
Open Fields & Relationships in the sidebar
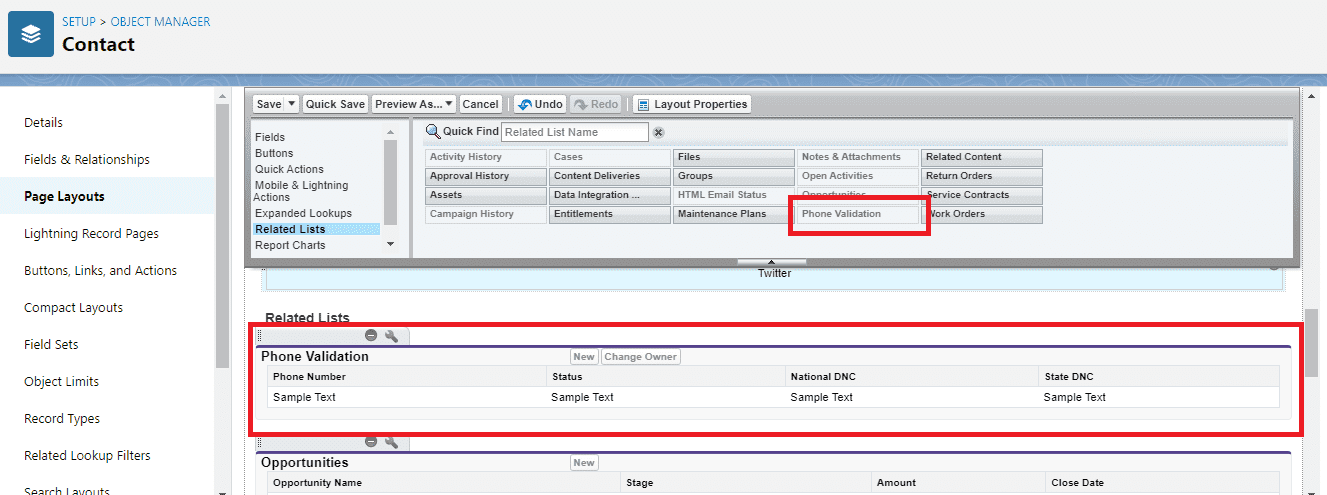click(87, 160)
